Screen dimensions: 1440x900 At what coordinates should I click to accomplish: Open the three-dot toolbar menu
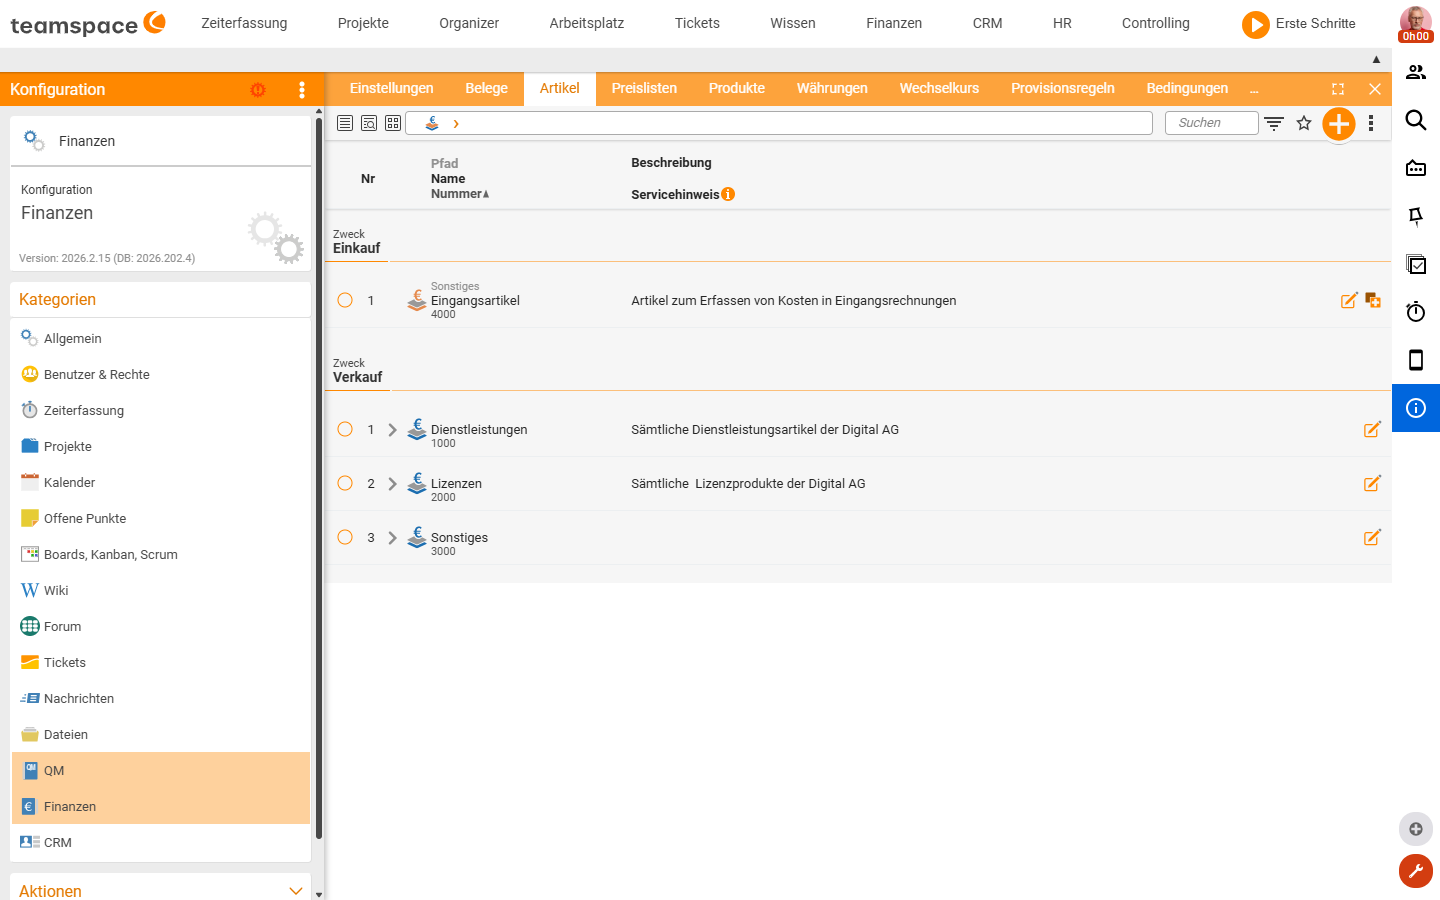tap(1371, 123)
